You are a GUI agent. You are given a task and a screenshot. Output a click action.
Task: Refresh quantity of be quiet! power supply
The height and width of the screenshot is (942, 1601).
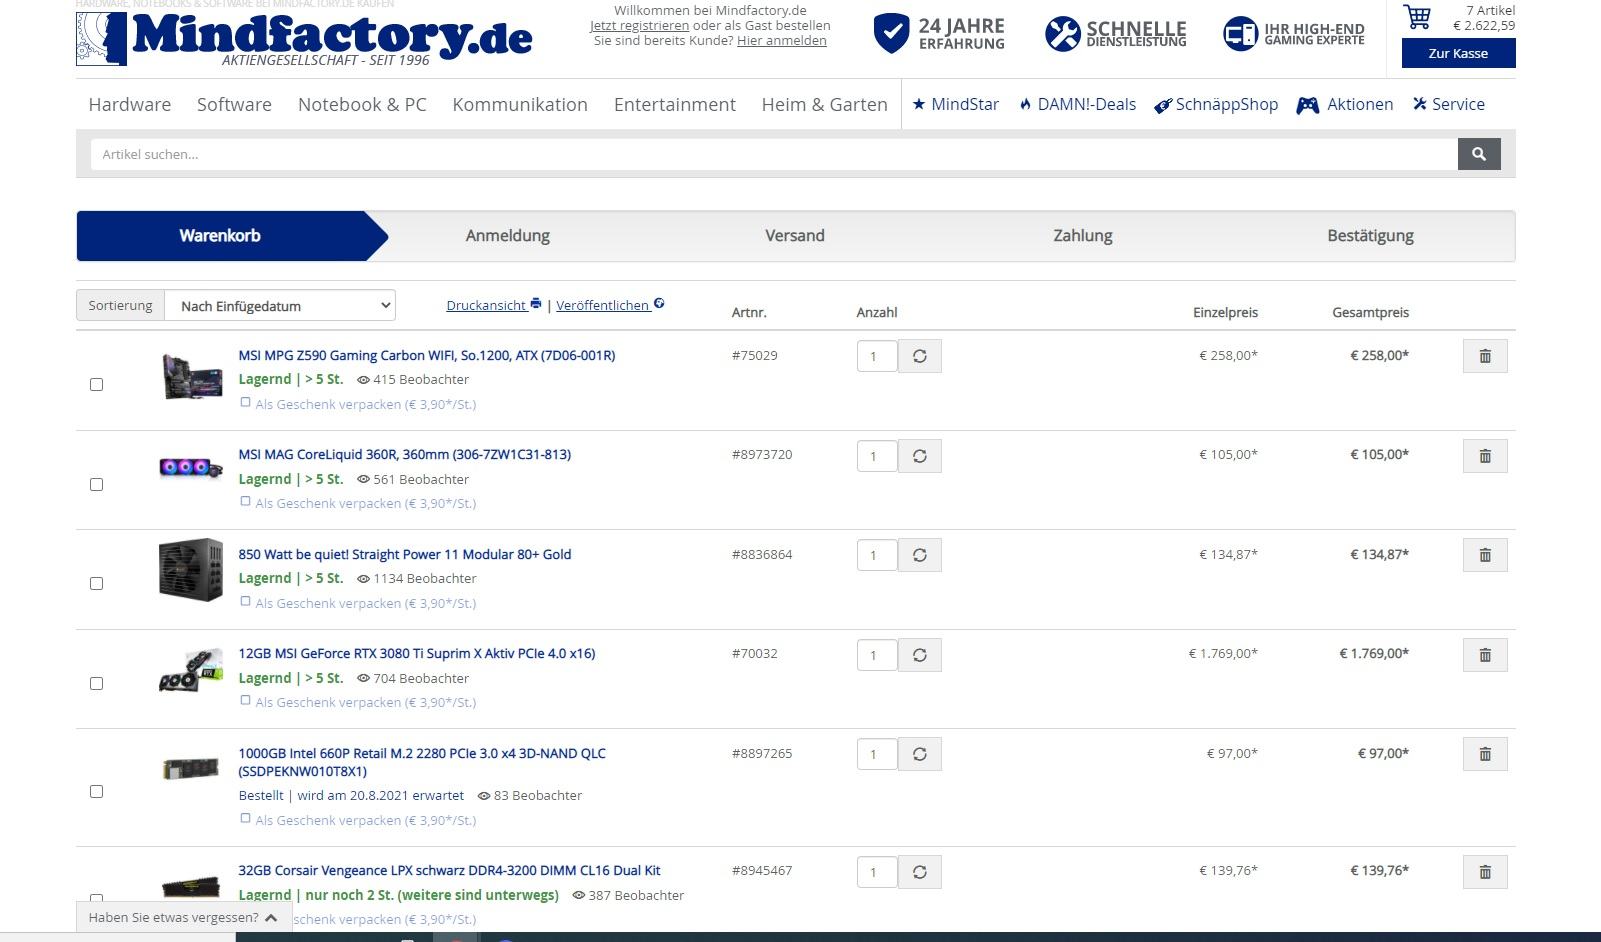[x=920, y=555]
